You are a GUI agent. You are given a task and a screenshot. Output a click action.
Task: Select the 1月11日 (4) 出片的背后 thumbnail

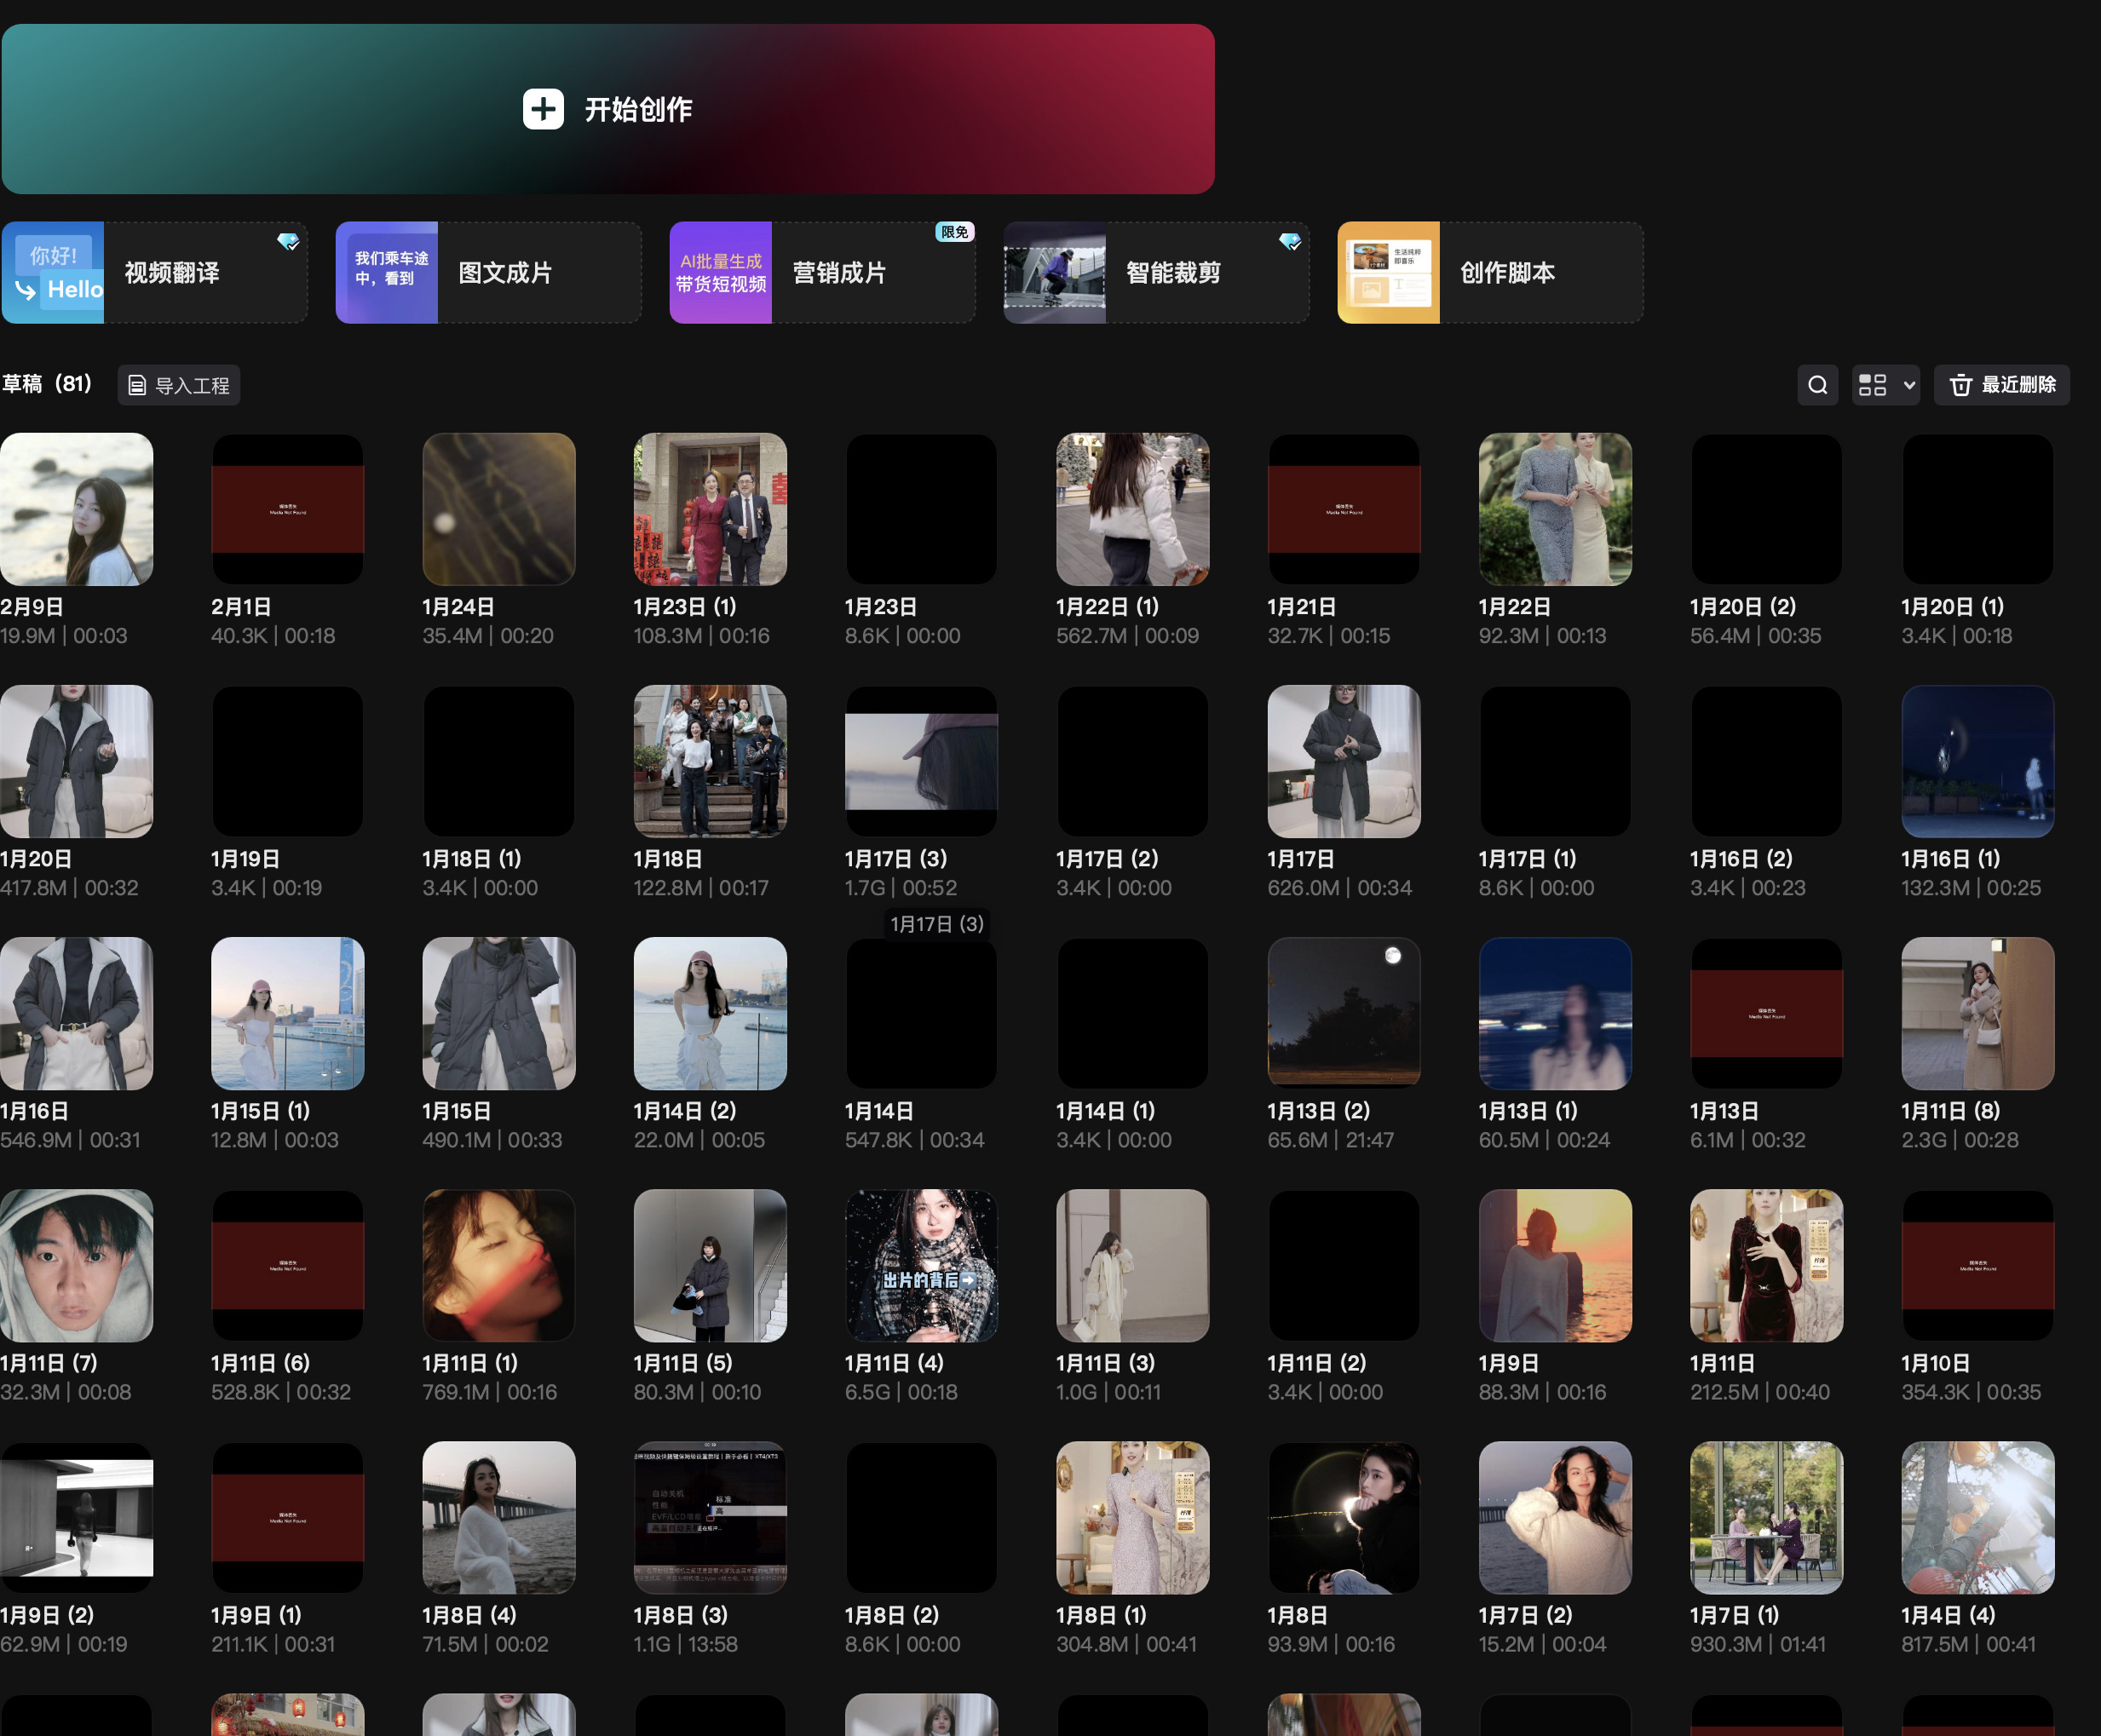pyautogui.click(x=922, y=1265)
